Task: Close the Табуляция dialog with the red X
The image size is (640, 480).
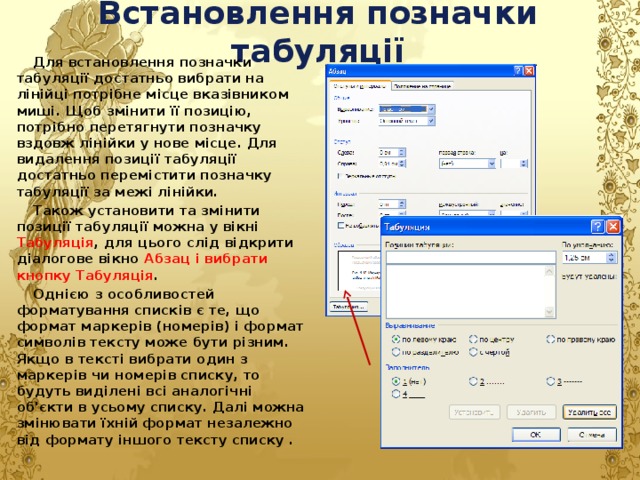Action: coord(613,227)
